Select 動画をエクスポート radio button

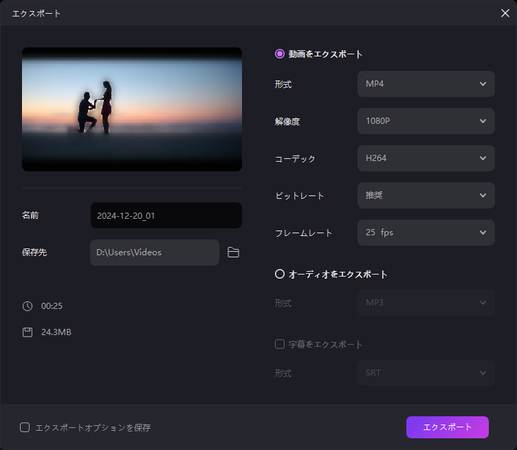(x=280, y=54)
